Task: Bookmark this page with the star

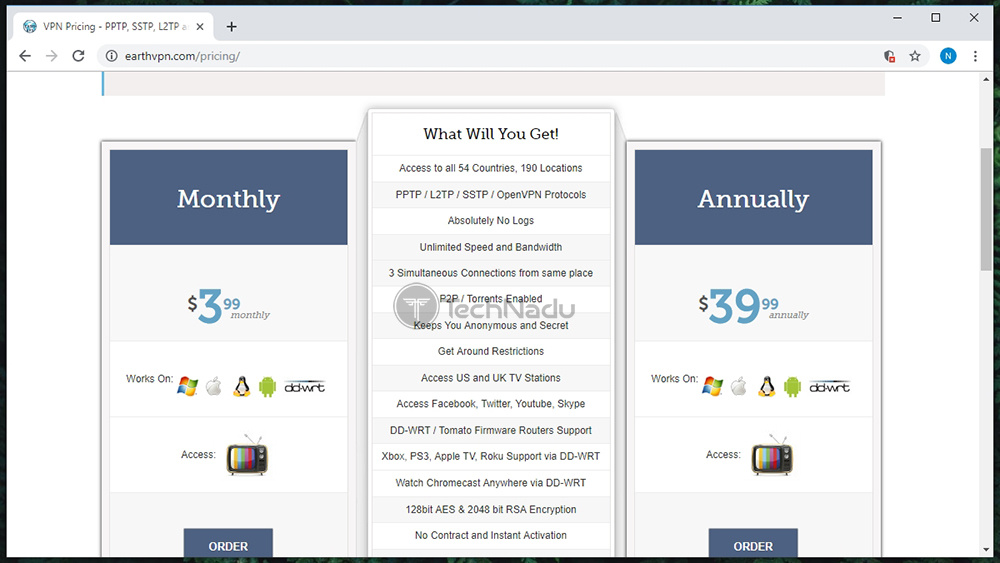Action: click(915, 56)
